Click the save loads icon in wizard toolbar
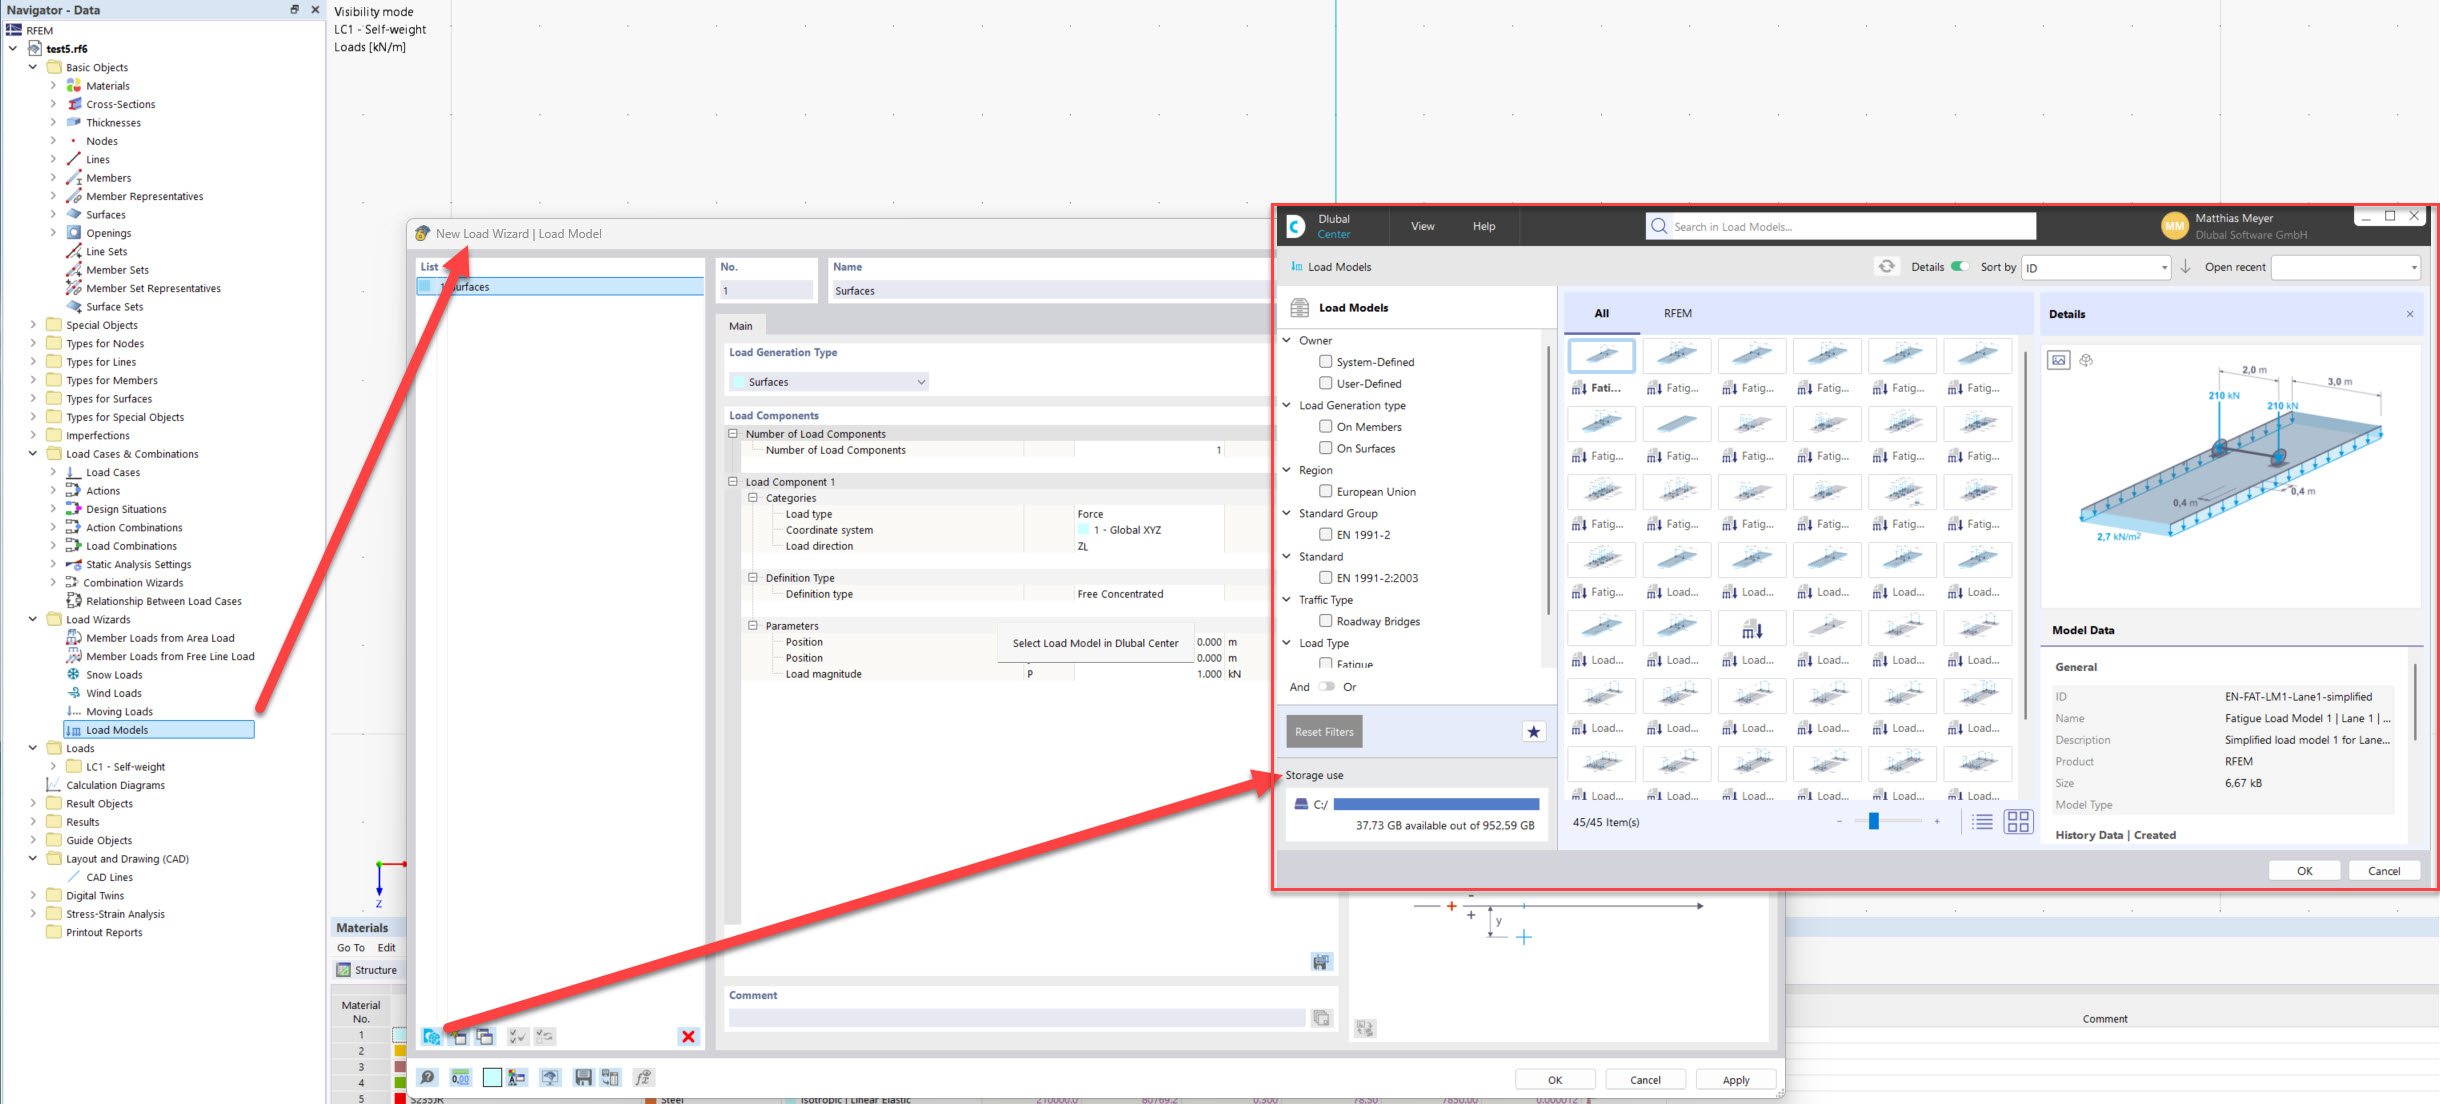The image size is (2440, 1104). pyautogui.click(x=583, y=1078)
